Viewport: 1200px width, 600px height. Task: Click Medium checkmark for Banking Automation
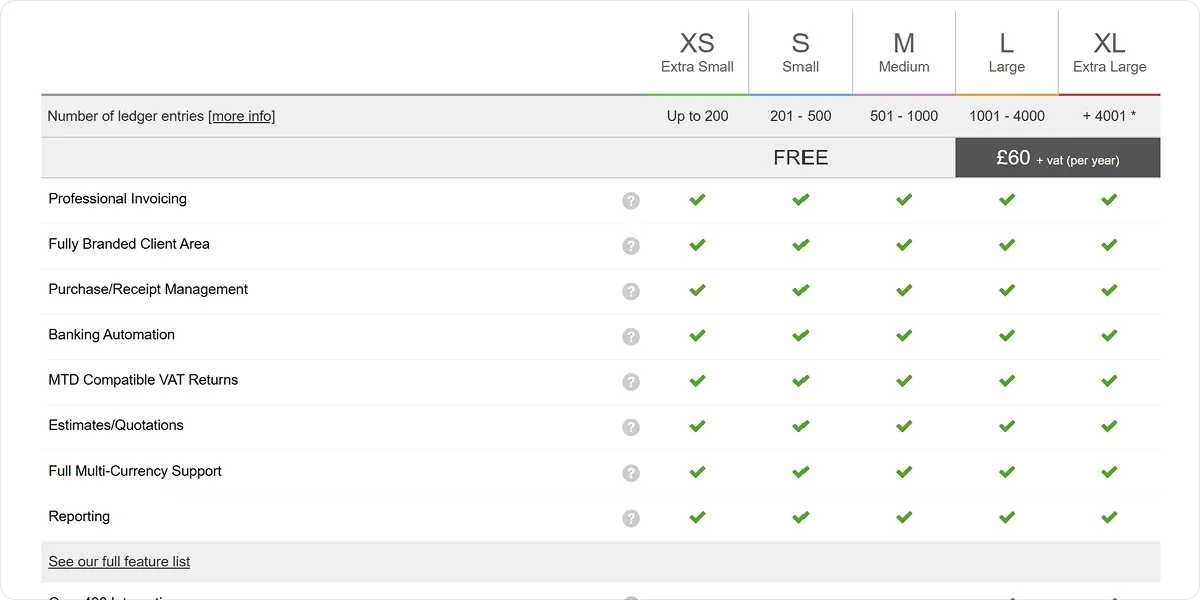tap(904, 336)
